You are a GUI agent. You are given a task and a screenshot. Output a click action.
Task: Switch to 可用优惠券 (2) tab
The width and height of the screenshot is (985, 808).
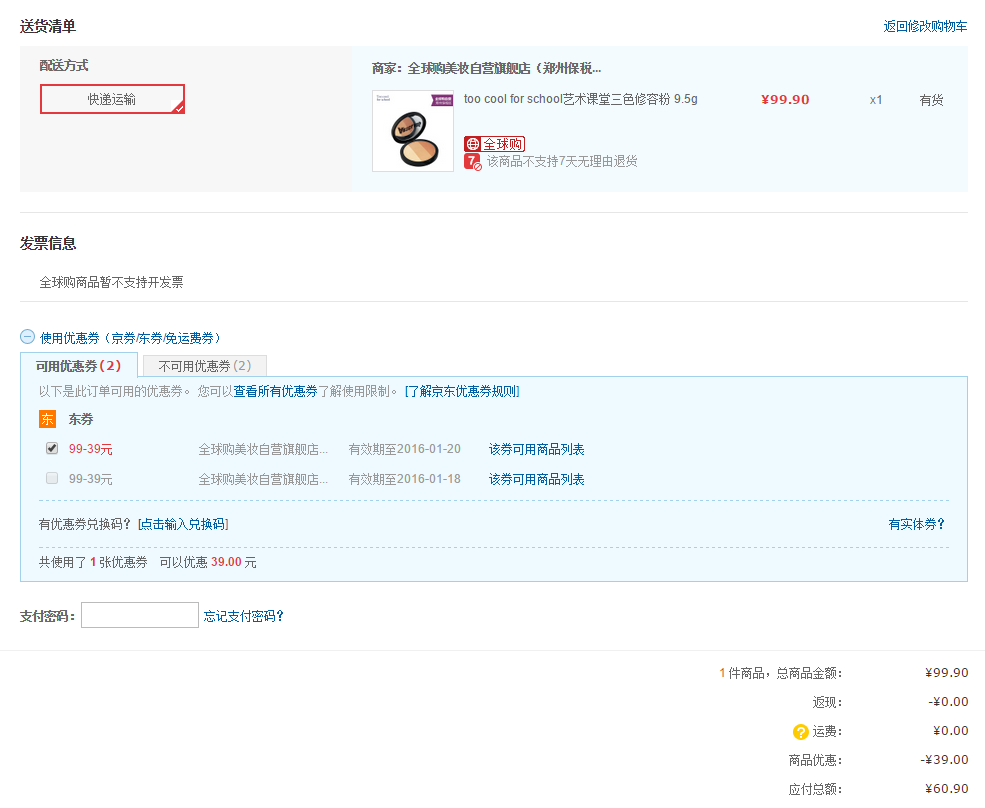[79, 366]
